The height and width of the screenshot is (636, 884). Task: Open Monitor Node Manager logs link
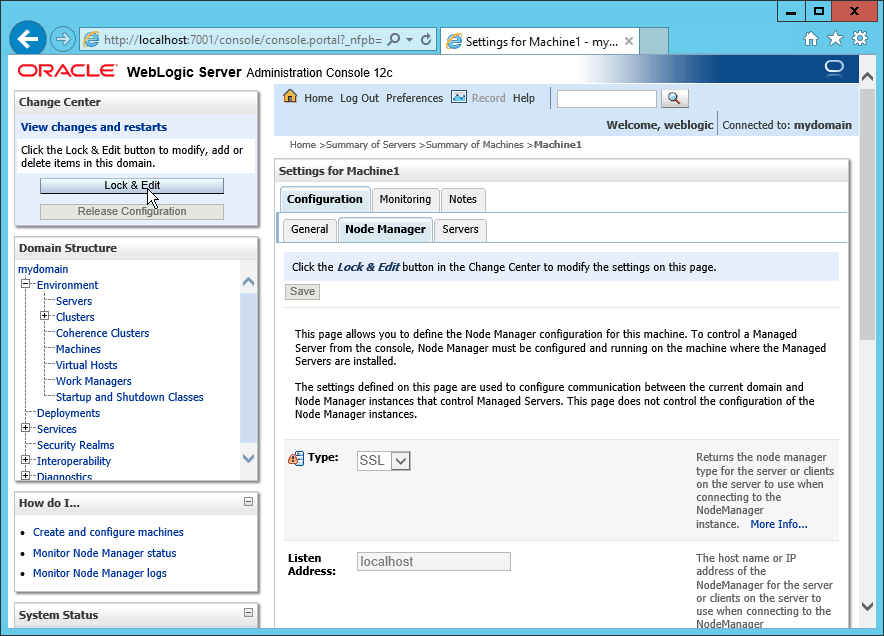[100, 573]
